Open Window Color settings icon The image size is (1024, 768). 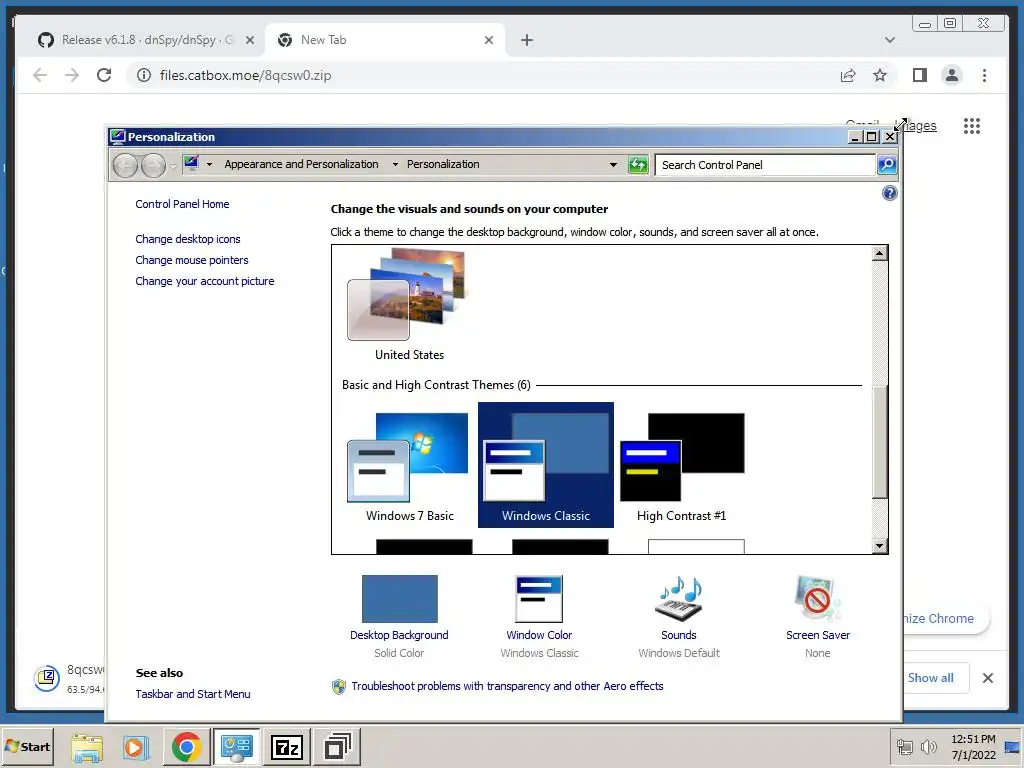point(539,599)
